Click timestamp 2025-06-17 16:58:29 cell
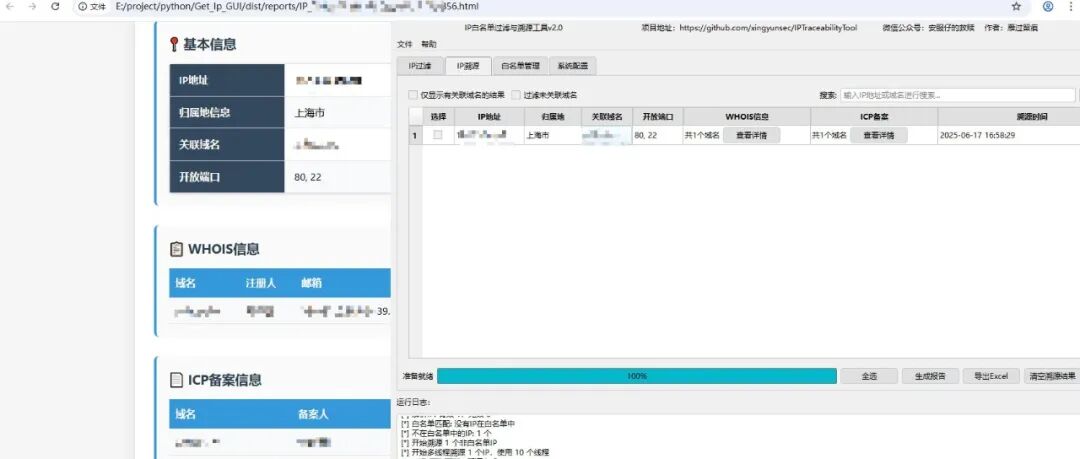Screen dimensions: 1080x459 tap(1009, 136)
